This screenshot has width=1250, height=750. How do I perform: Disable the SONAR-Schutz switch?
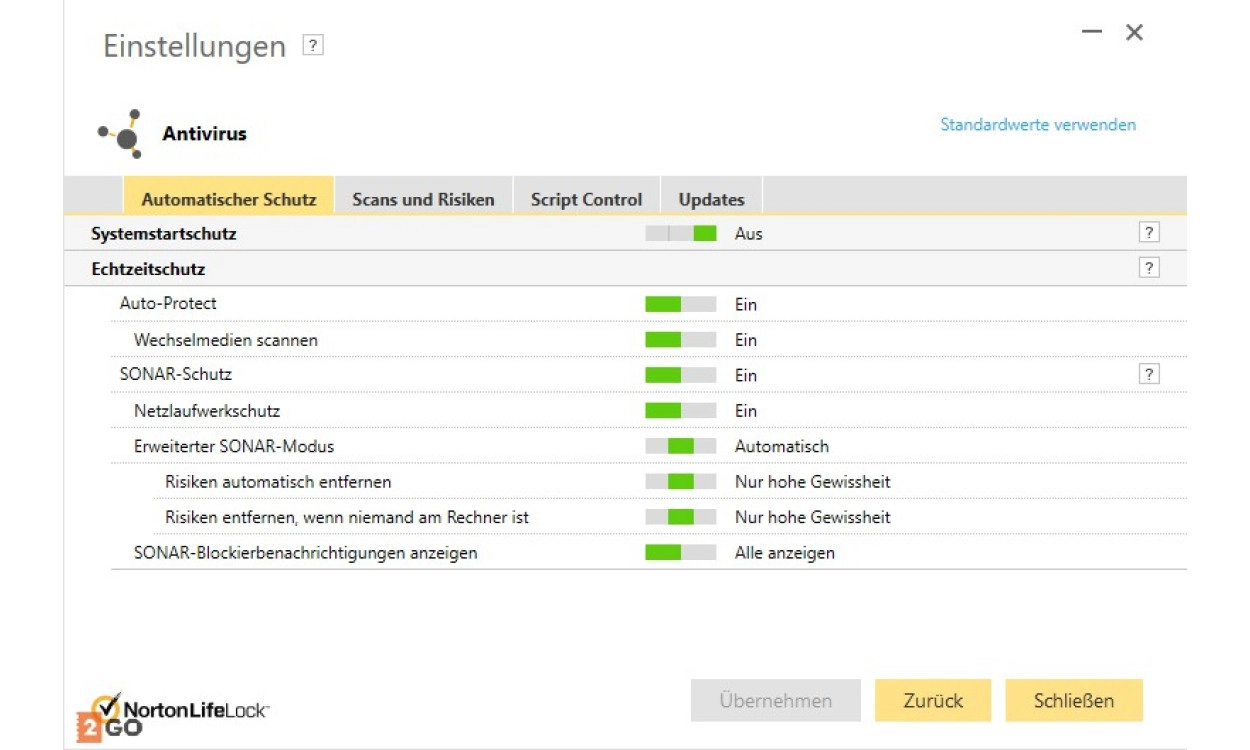coord(680,375)
